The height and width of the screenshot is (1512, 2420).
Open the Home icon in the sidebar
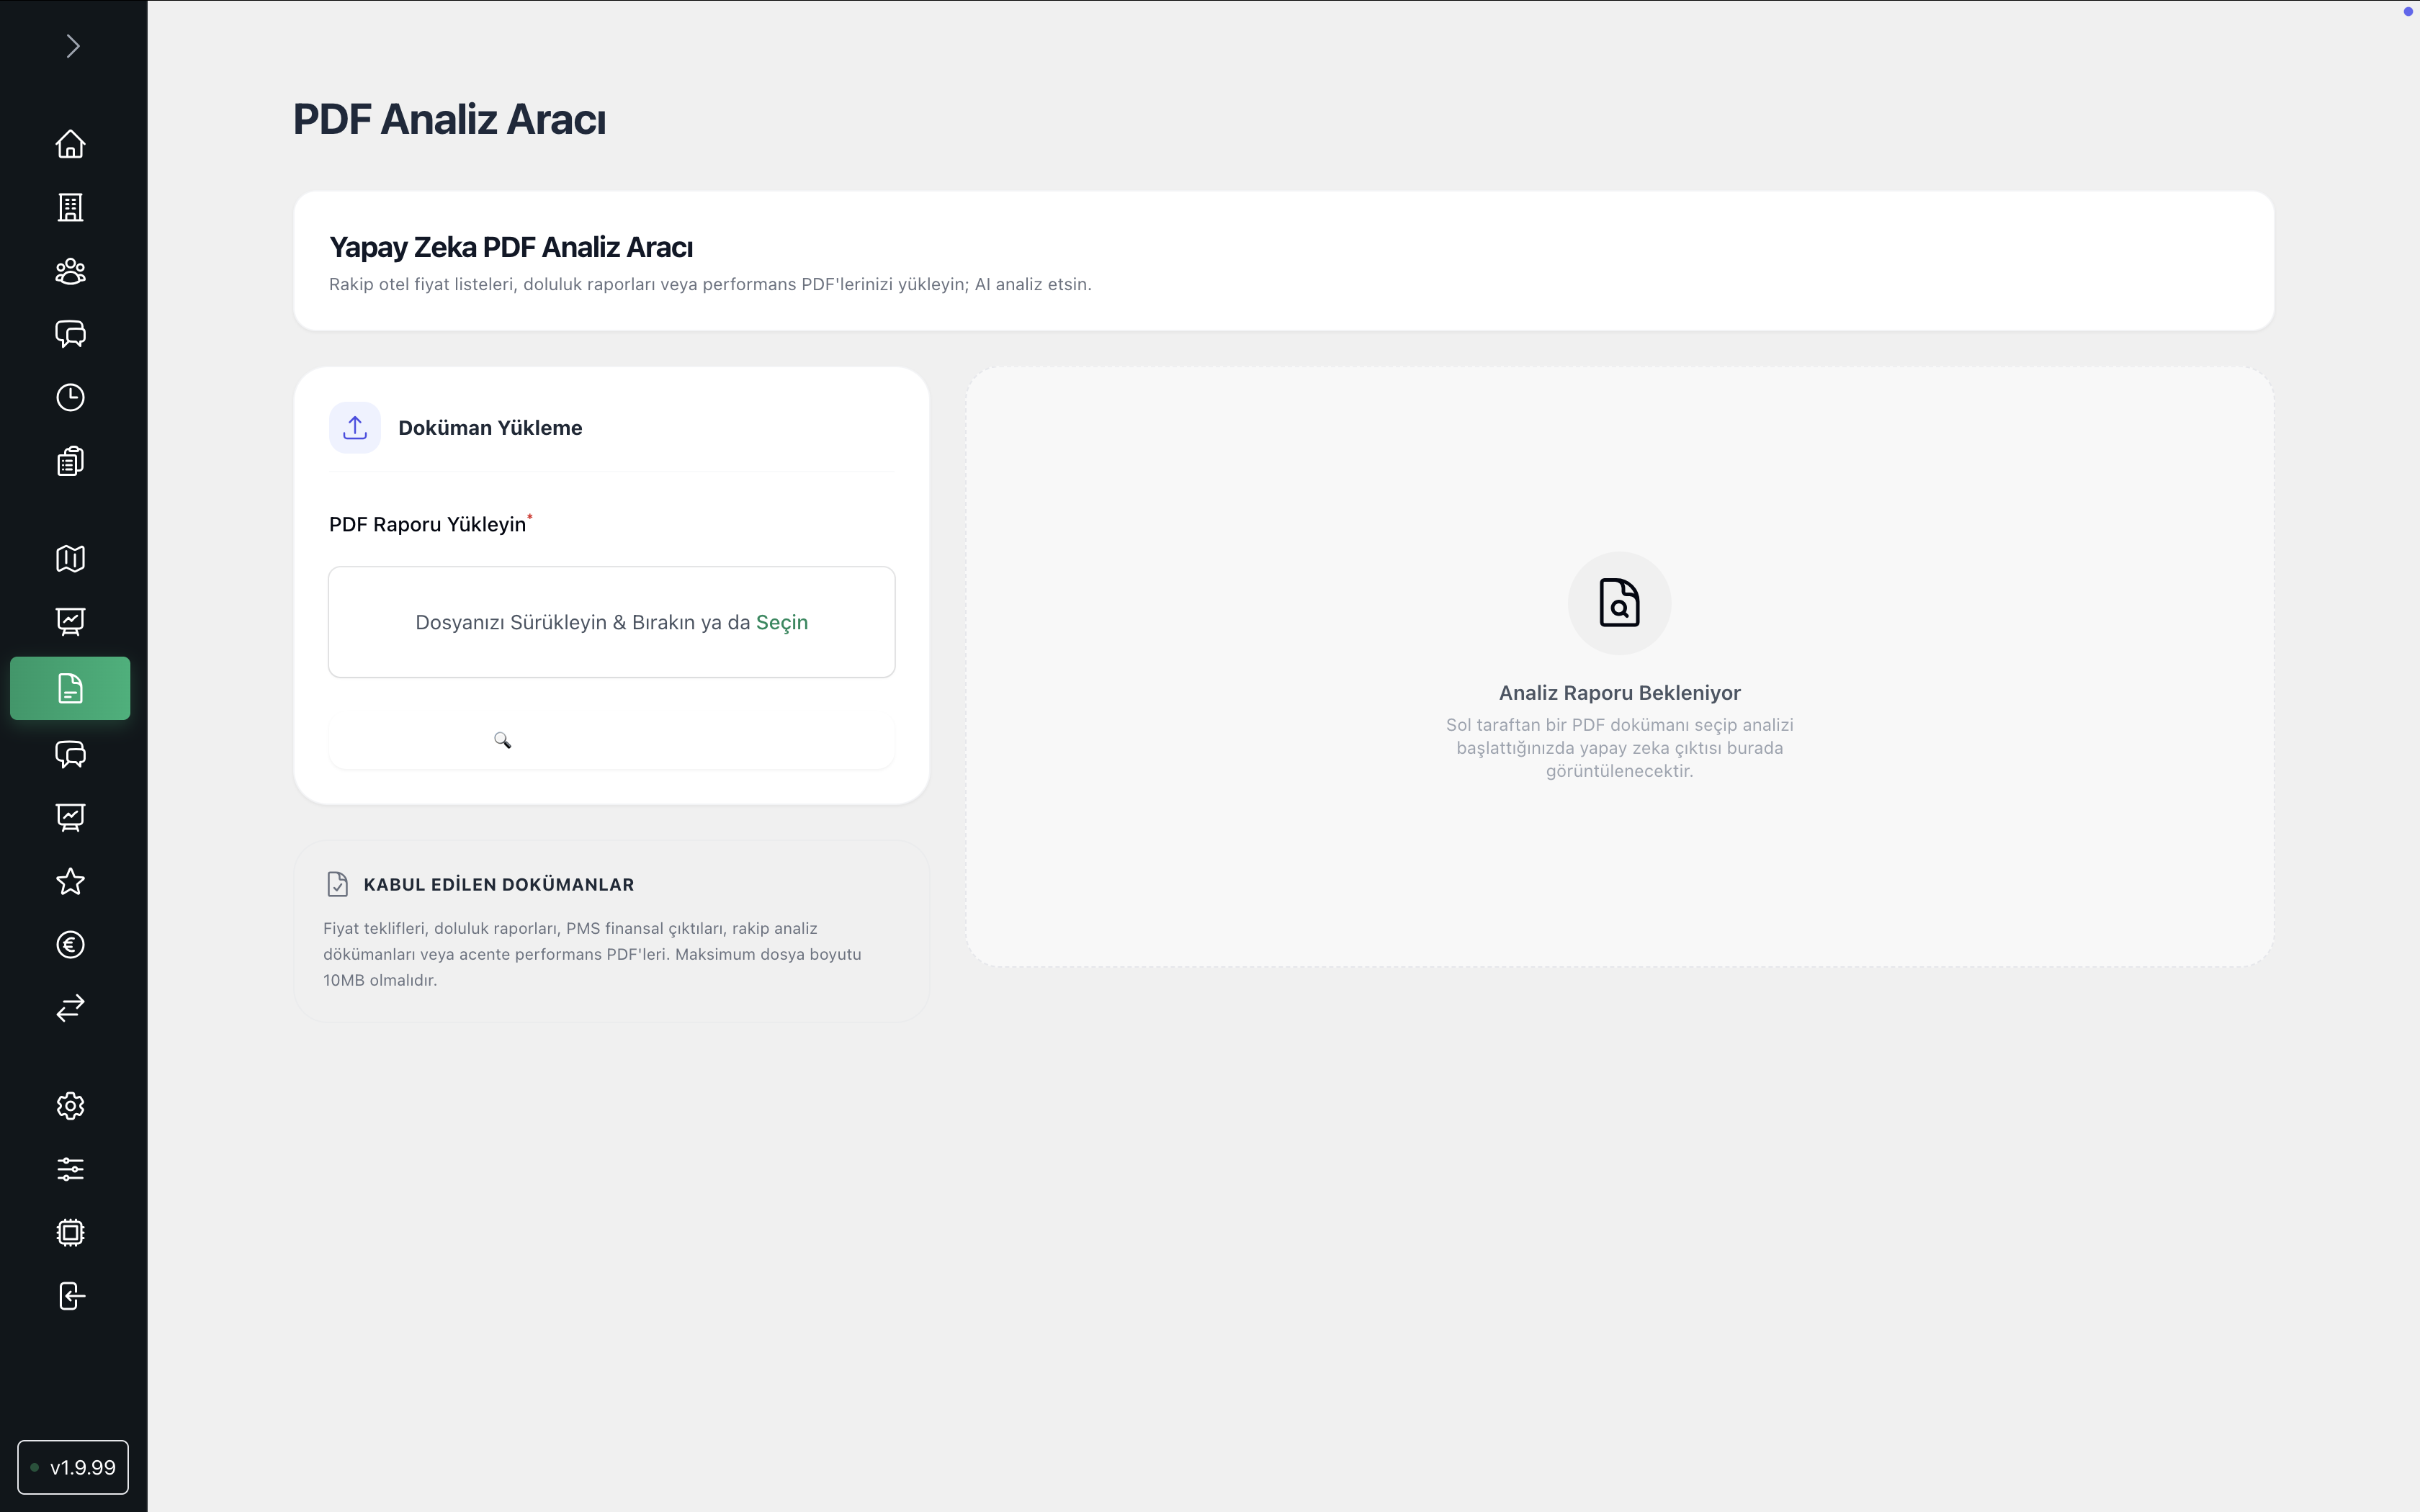70,144
